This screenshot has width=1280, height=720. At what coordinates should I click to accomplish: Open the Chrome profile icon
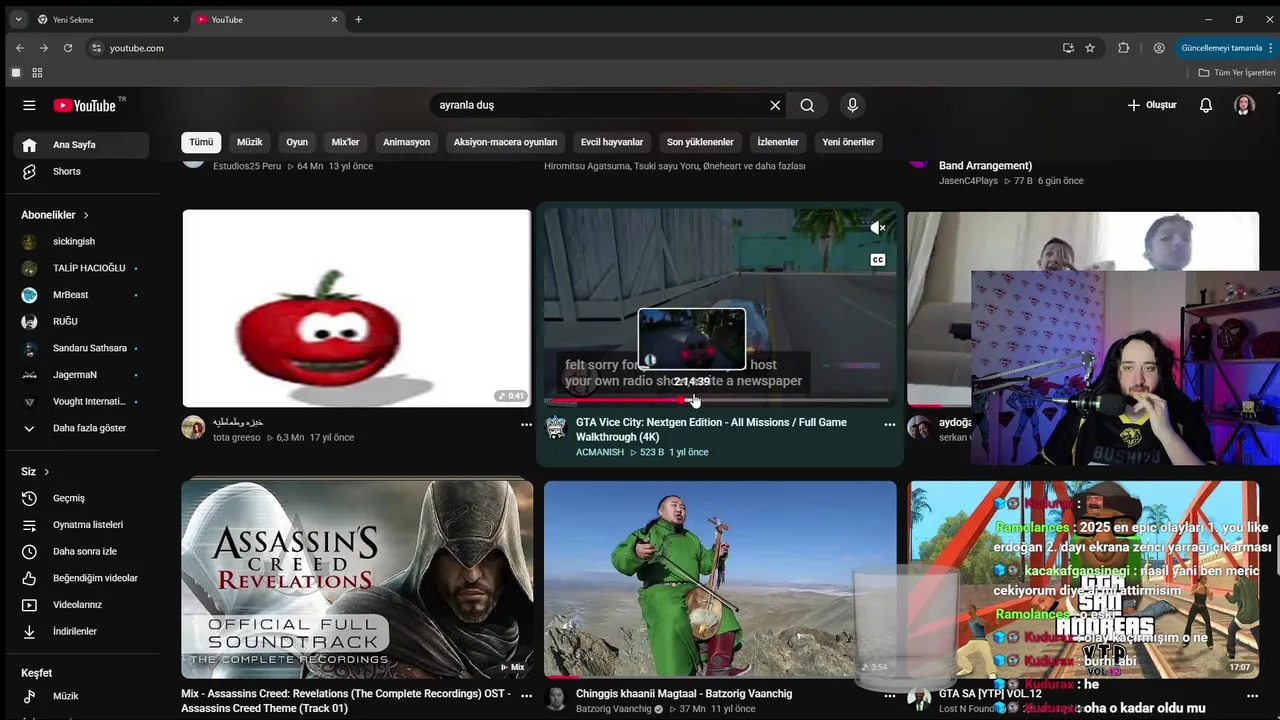[1159, 48]
